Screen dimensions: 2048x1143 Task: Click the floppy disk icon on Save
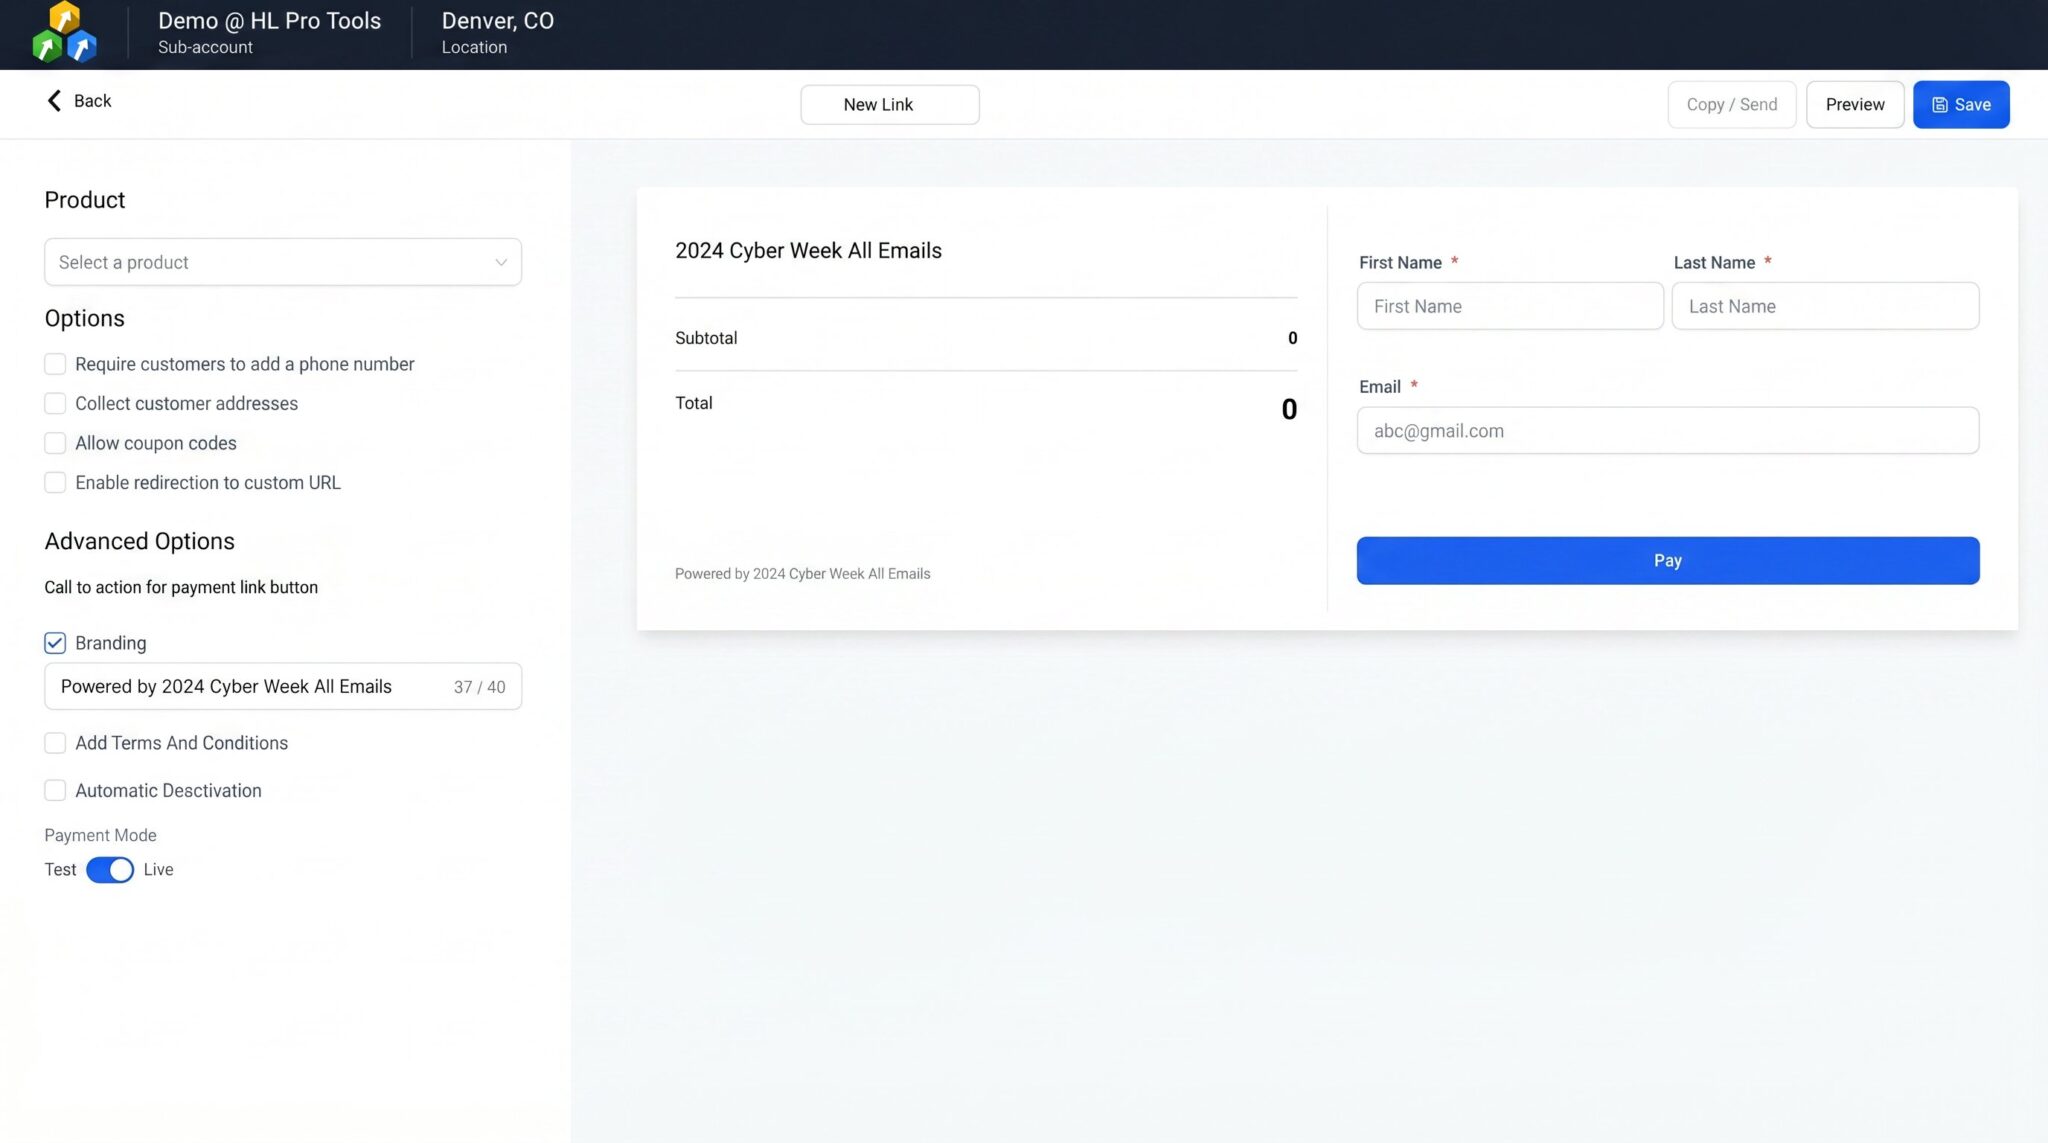click(x=1939, y=105)
